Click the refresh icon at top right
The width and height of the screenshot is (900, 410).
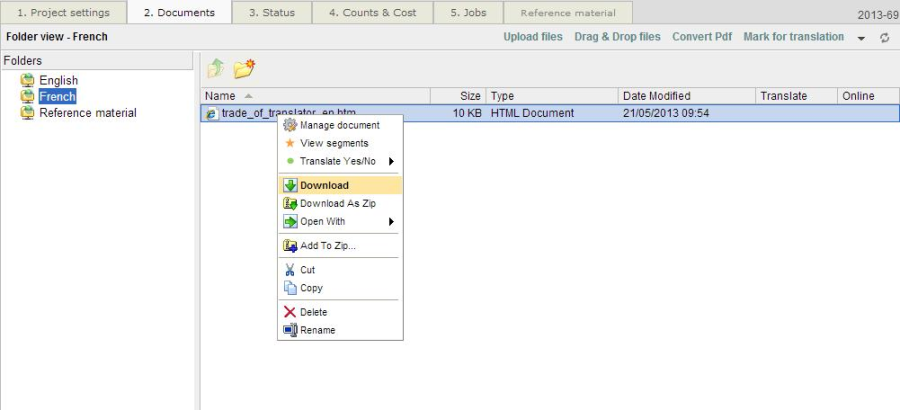pos(884,38)
